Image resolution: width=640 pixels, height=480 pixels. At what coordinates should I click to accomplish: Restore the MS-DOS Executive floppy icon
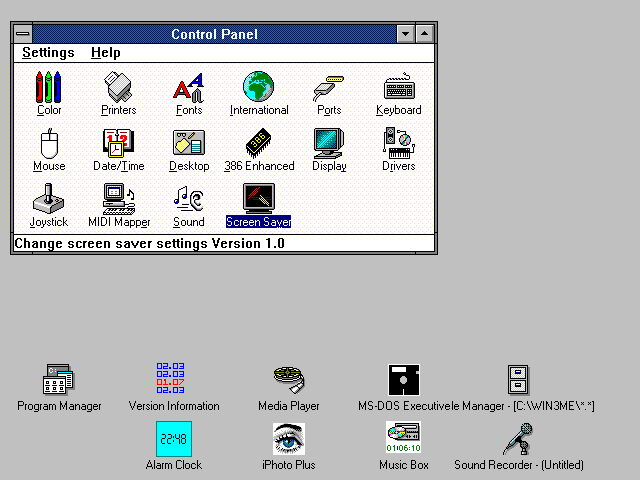pyautogui.click(x=404, y=380)
